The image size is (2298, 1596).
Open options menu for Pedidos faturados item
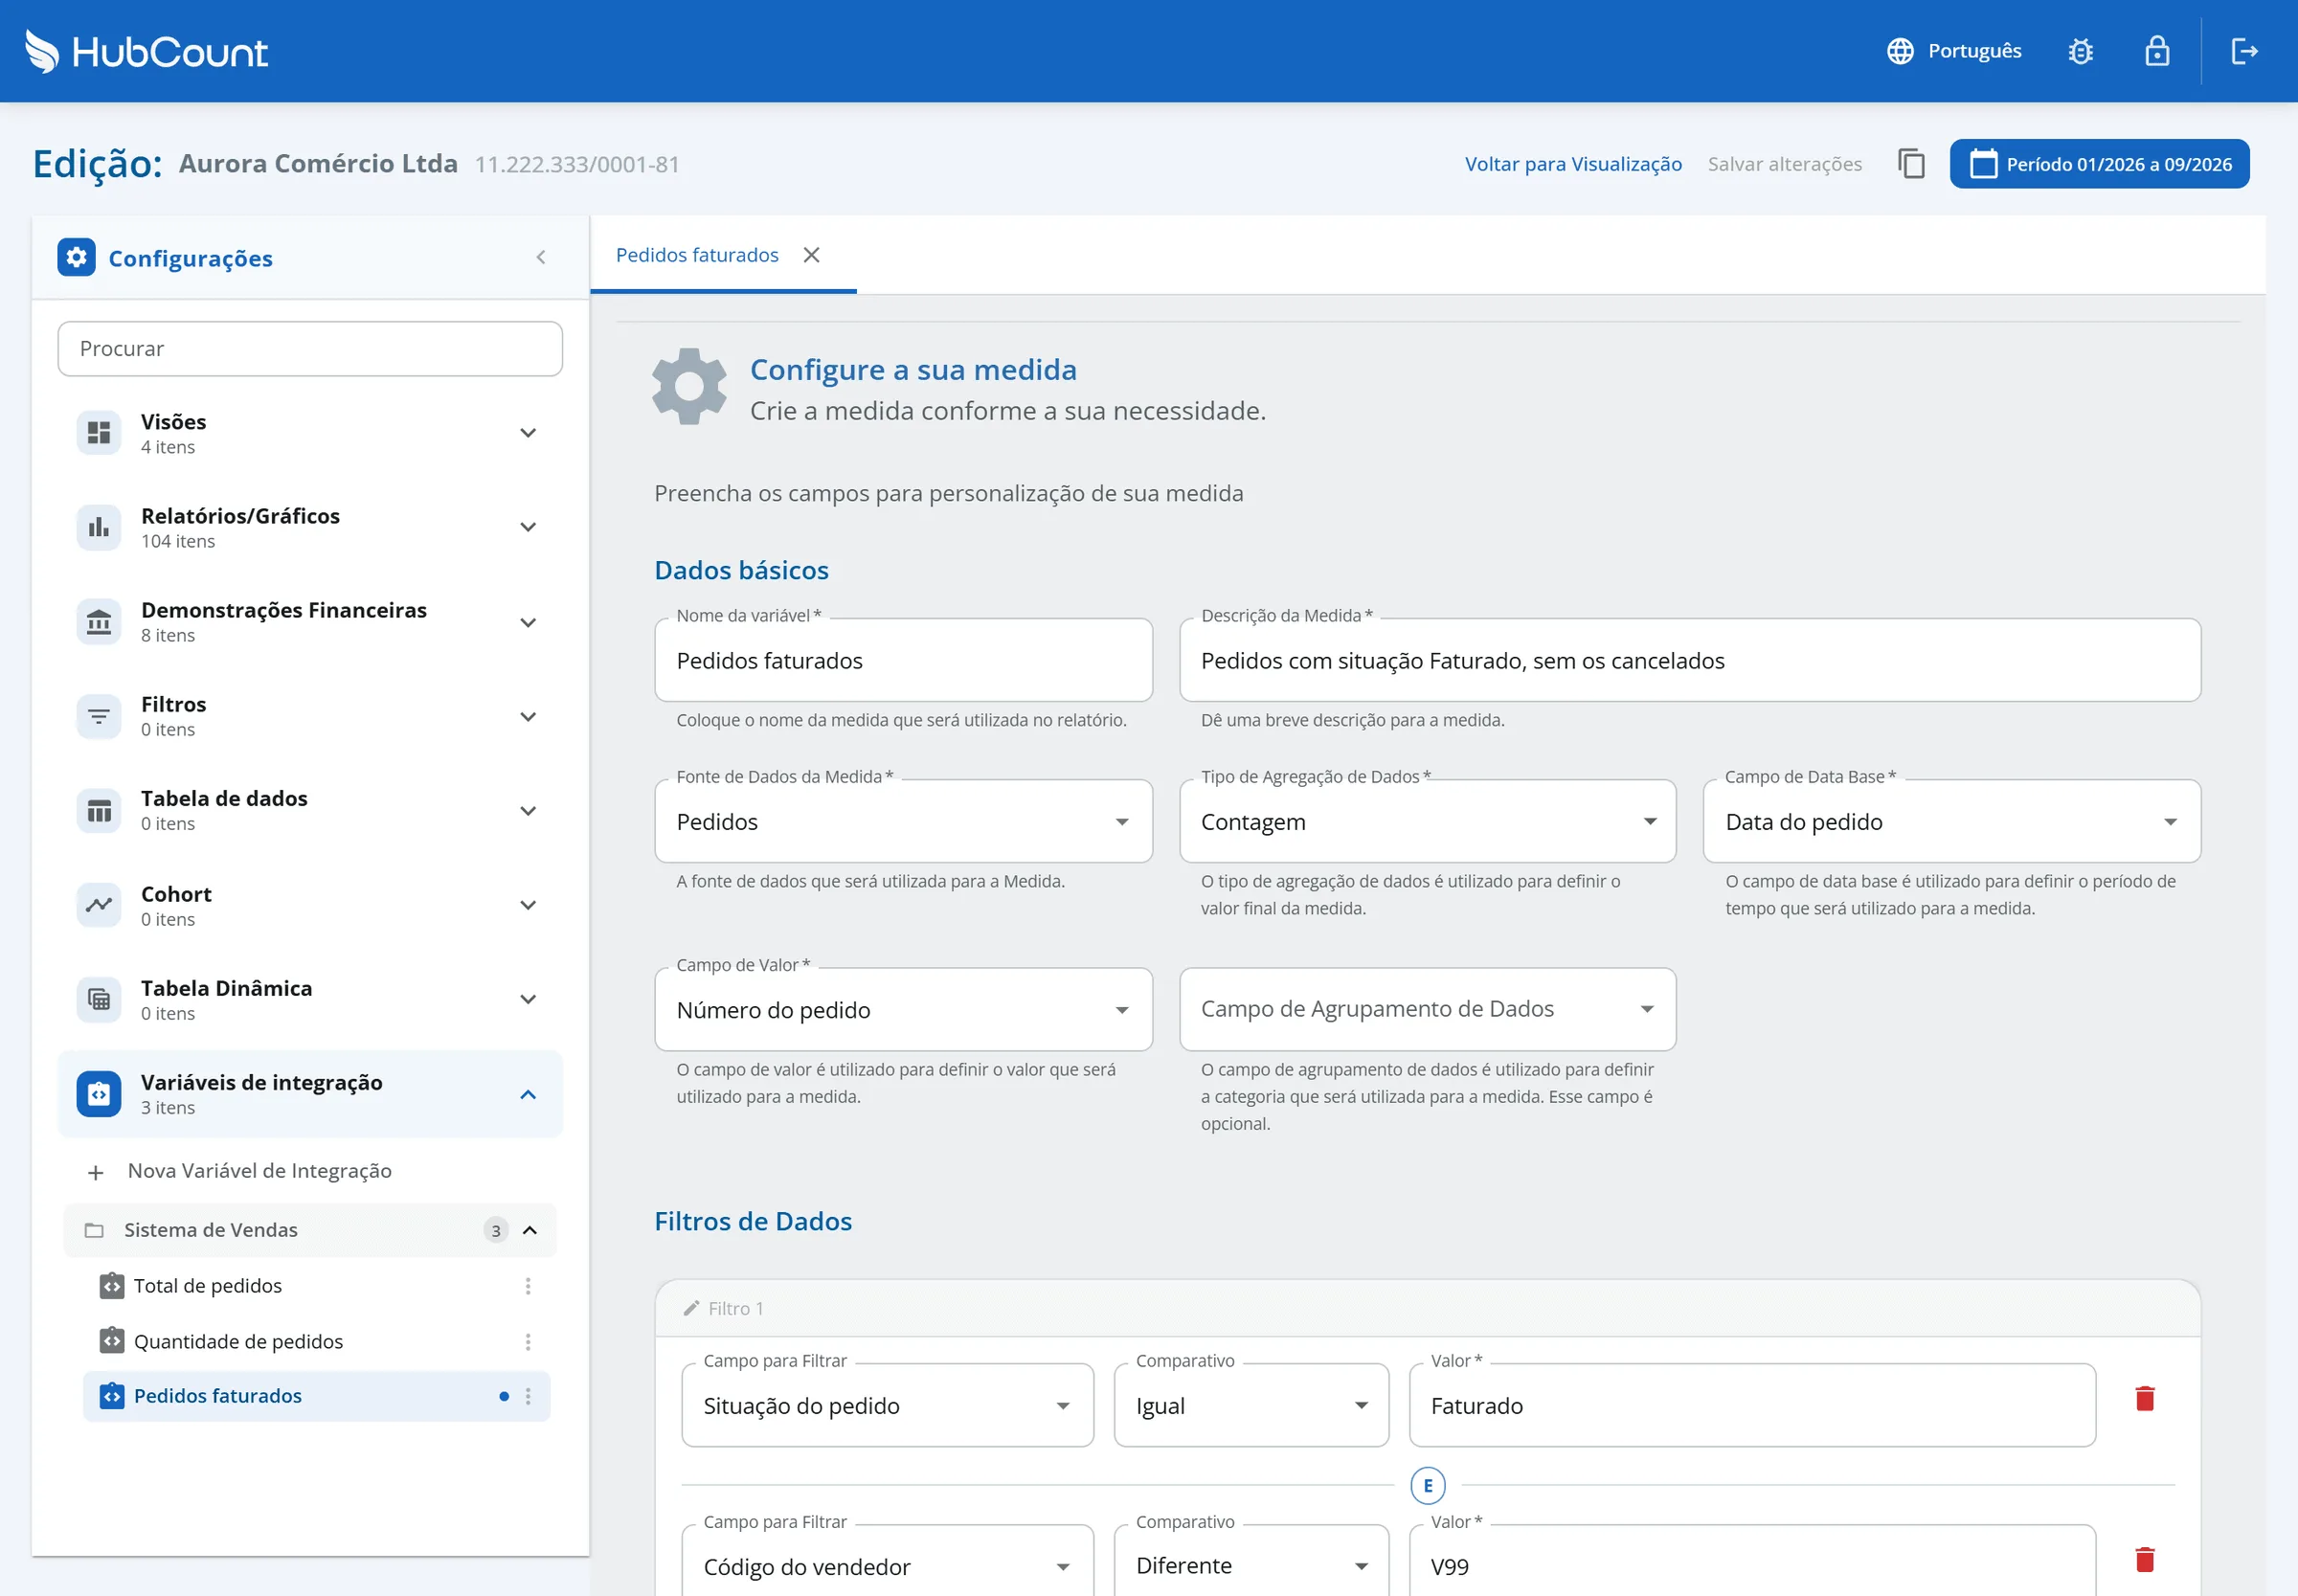pyautogui.click(x=528, y=1396)
